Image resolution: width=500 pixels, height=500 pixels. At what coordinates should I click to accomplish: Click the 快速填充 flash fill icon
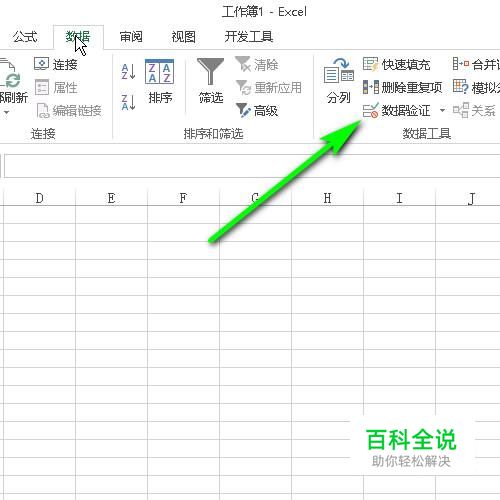pyautogui.click(x=370, y=64)
